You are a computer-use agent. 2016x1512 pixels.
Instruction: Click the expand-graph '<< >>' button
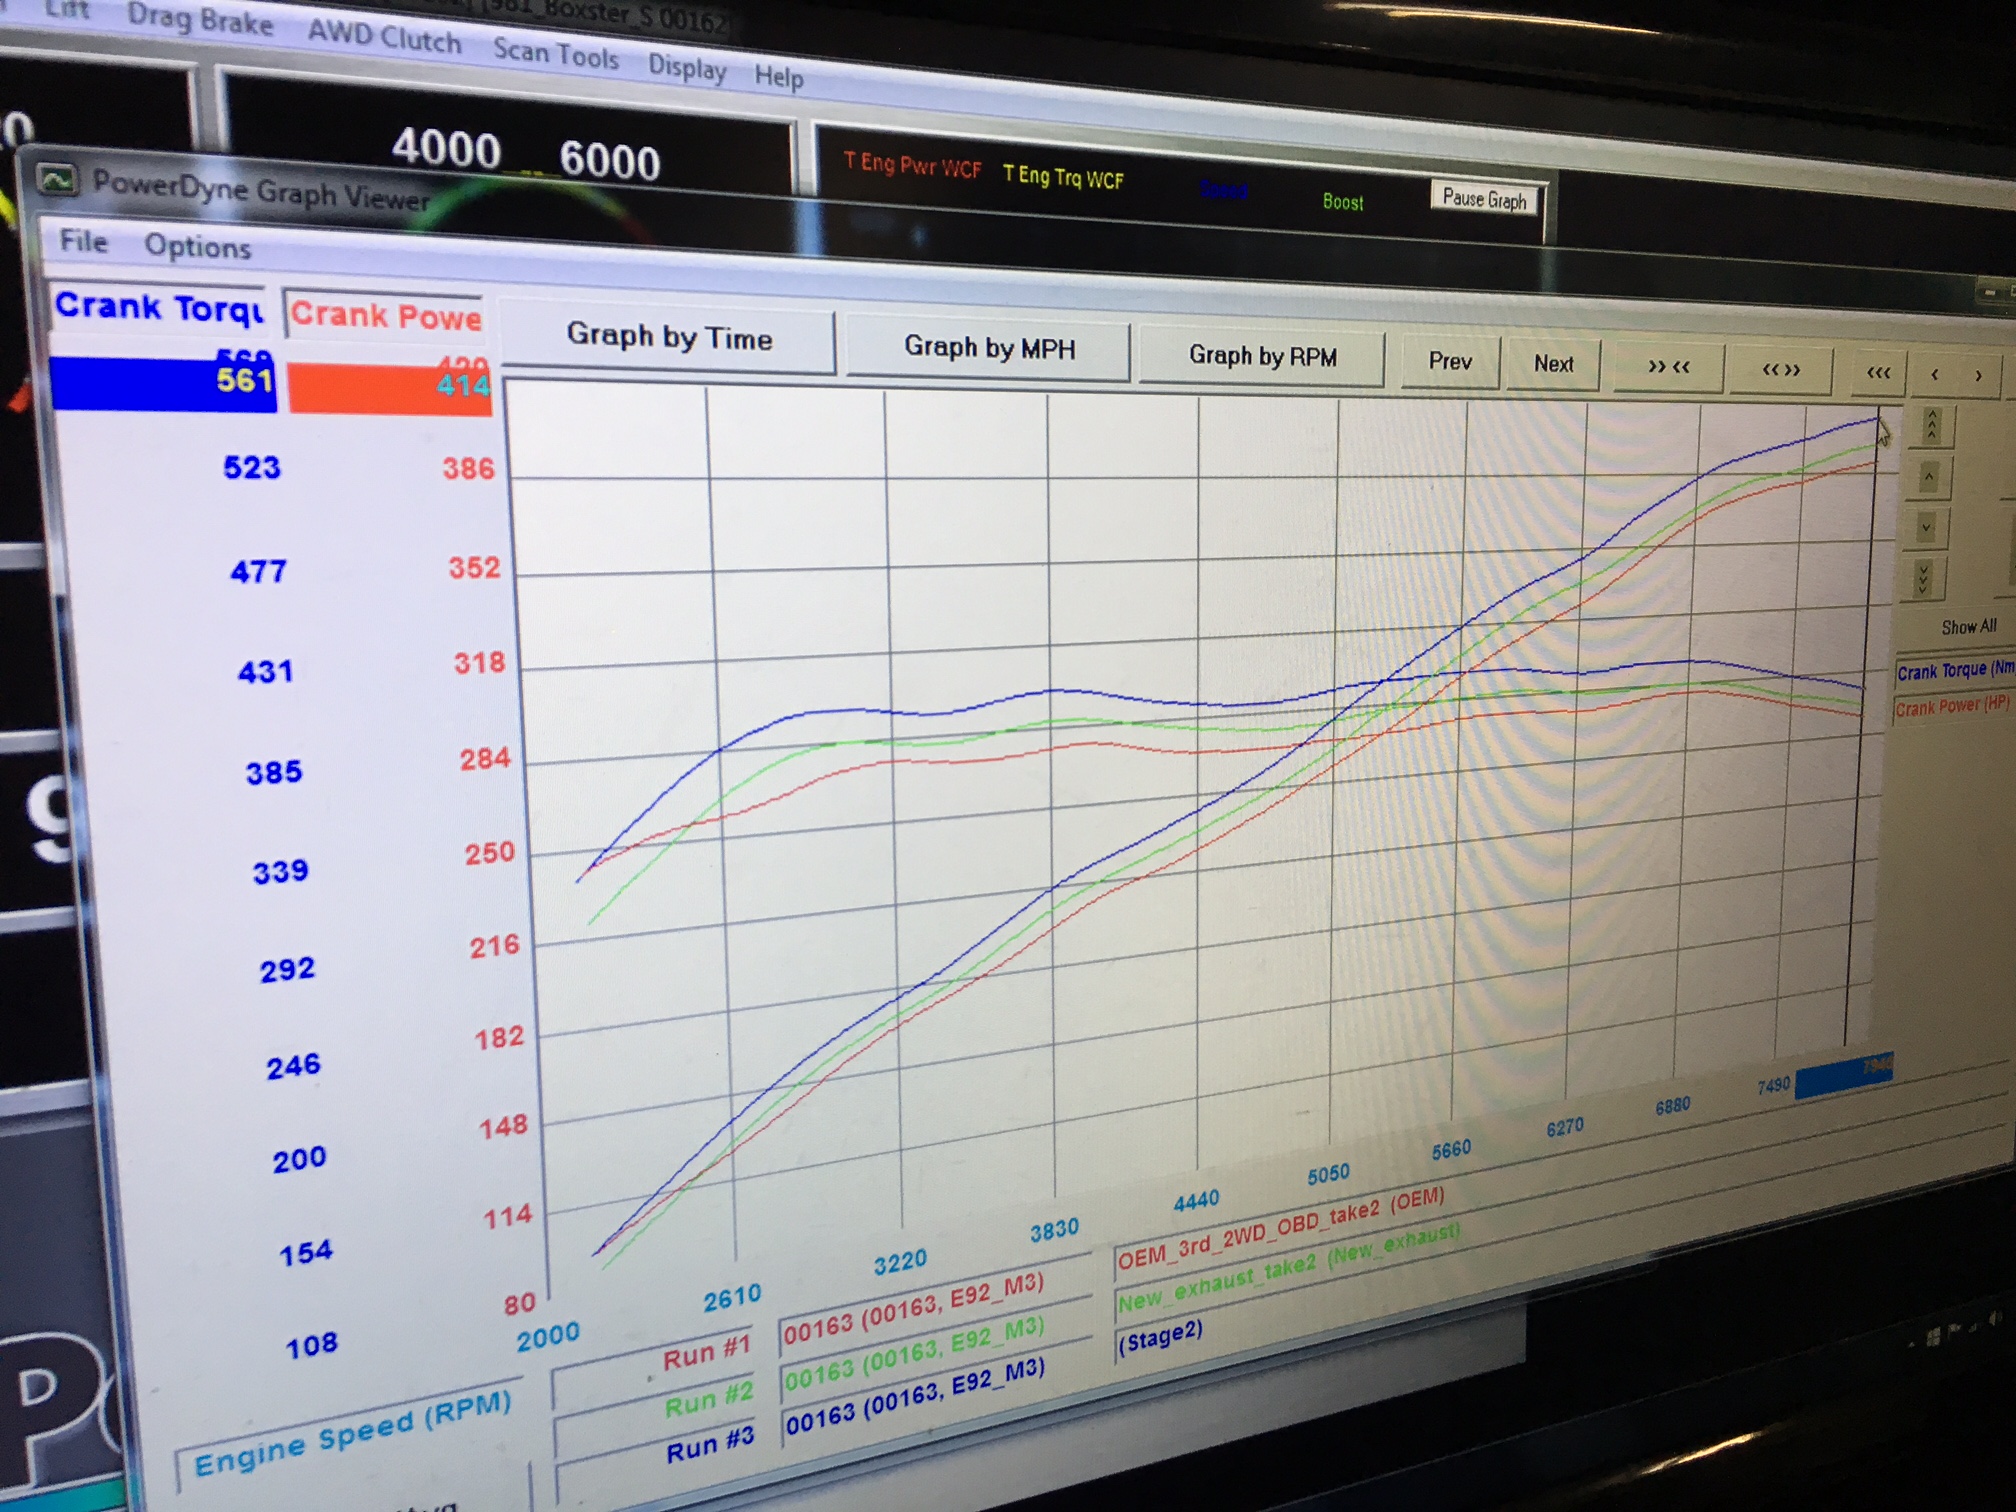click(1781, 370)
